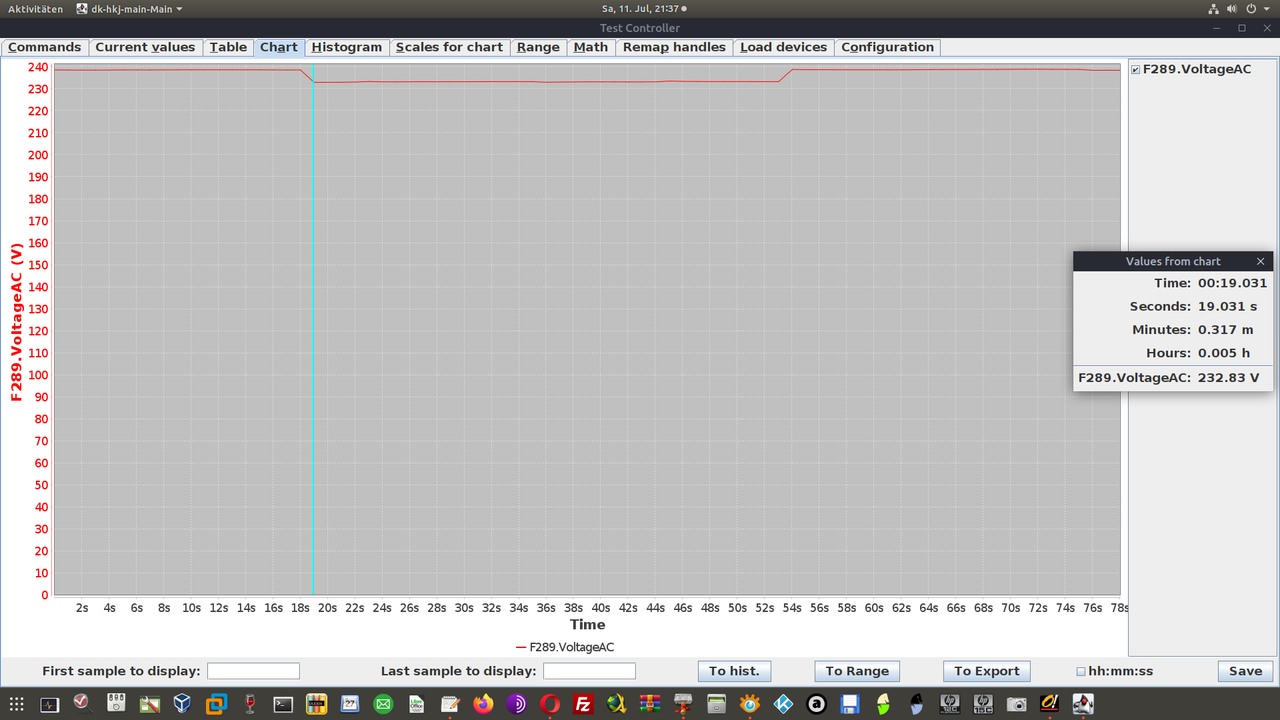This screenshot has width=1280, height=720.
Task: Launch Firefox from the dock
Action: coord(483,705)
